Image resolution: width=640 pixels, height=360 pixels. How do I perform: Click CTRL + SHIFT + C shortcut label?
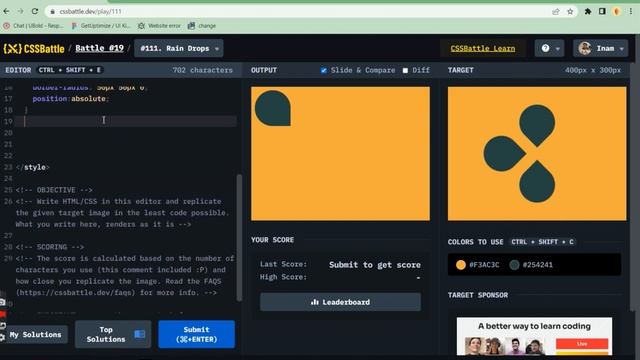point(542,242)
